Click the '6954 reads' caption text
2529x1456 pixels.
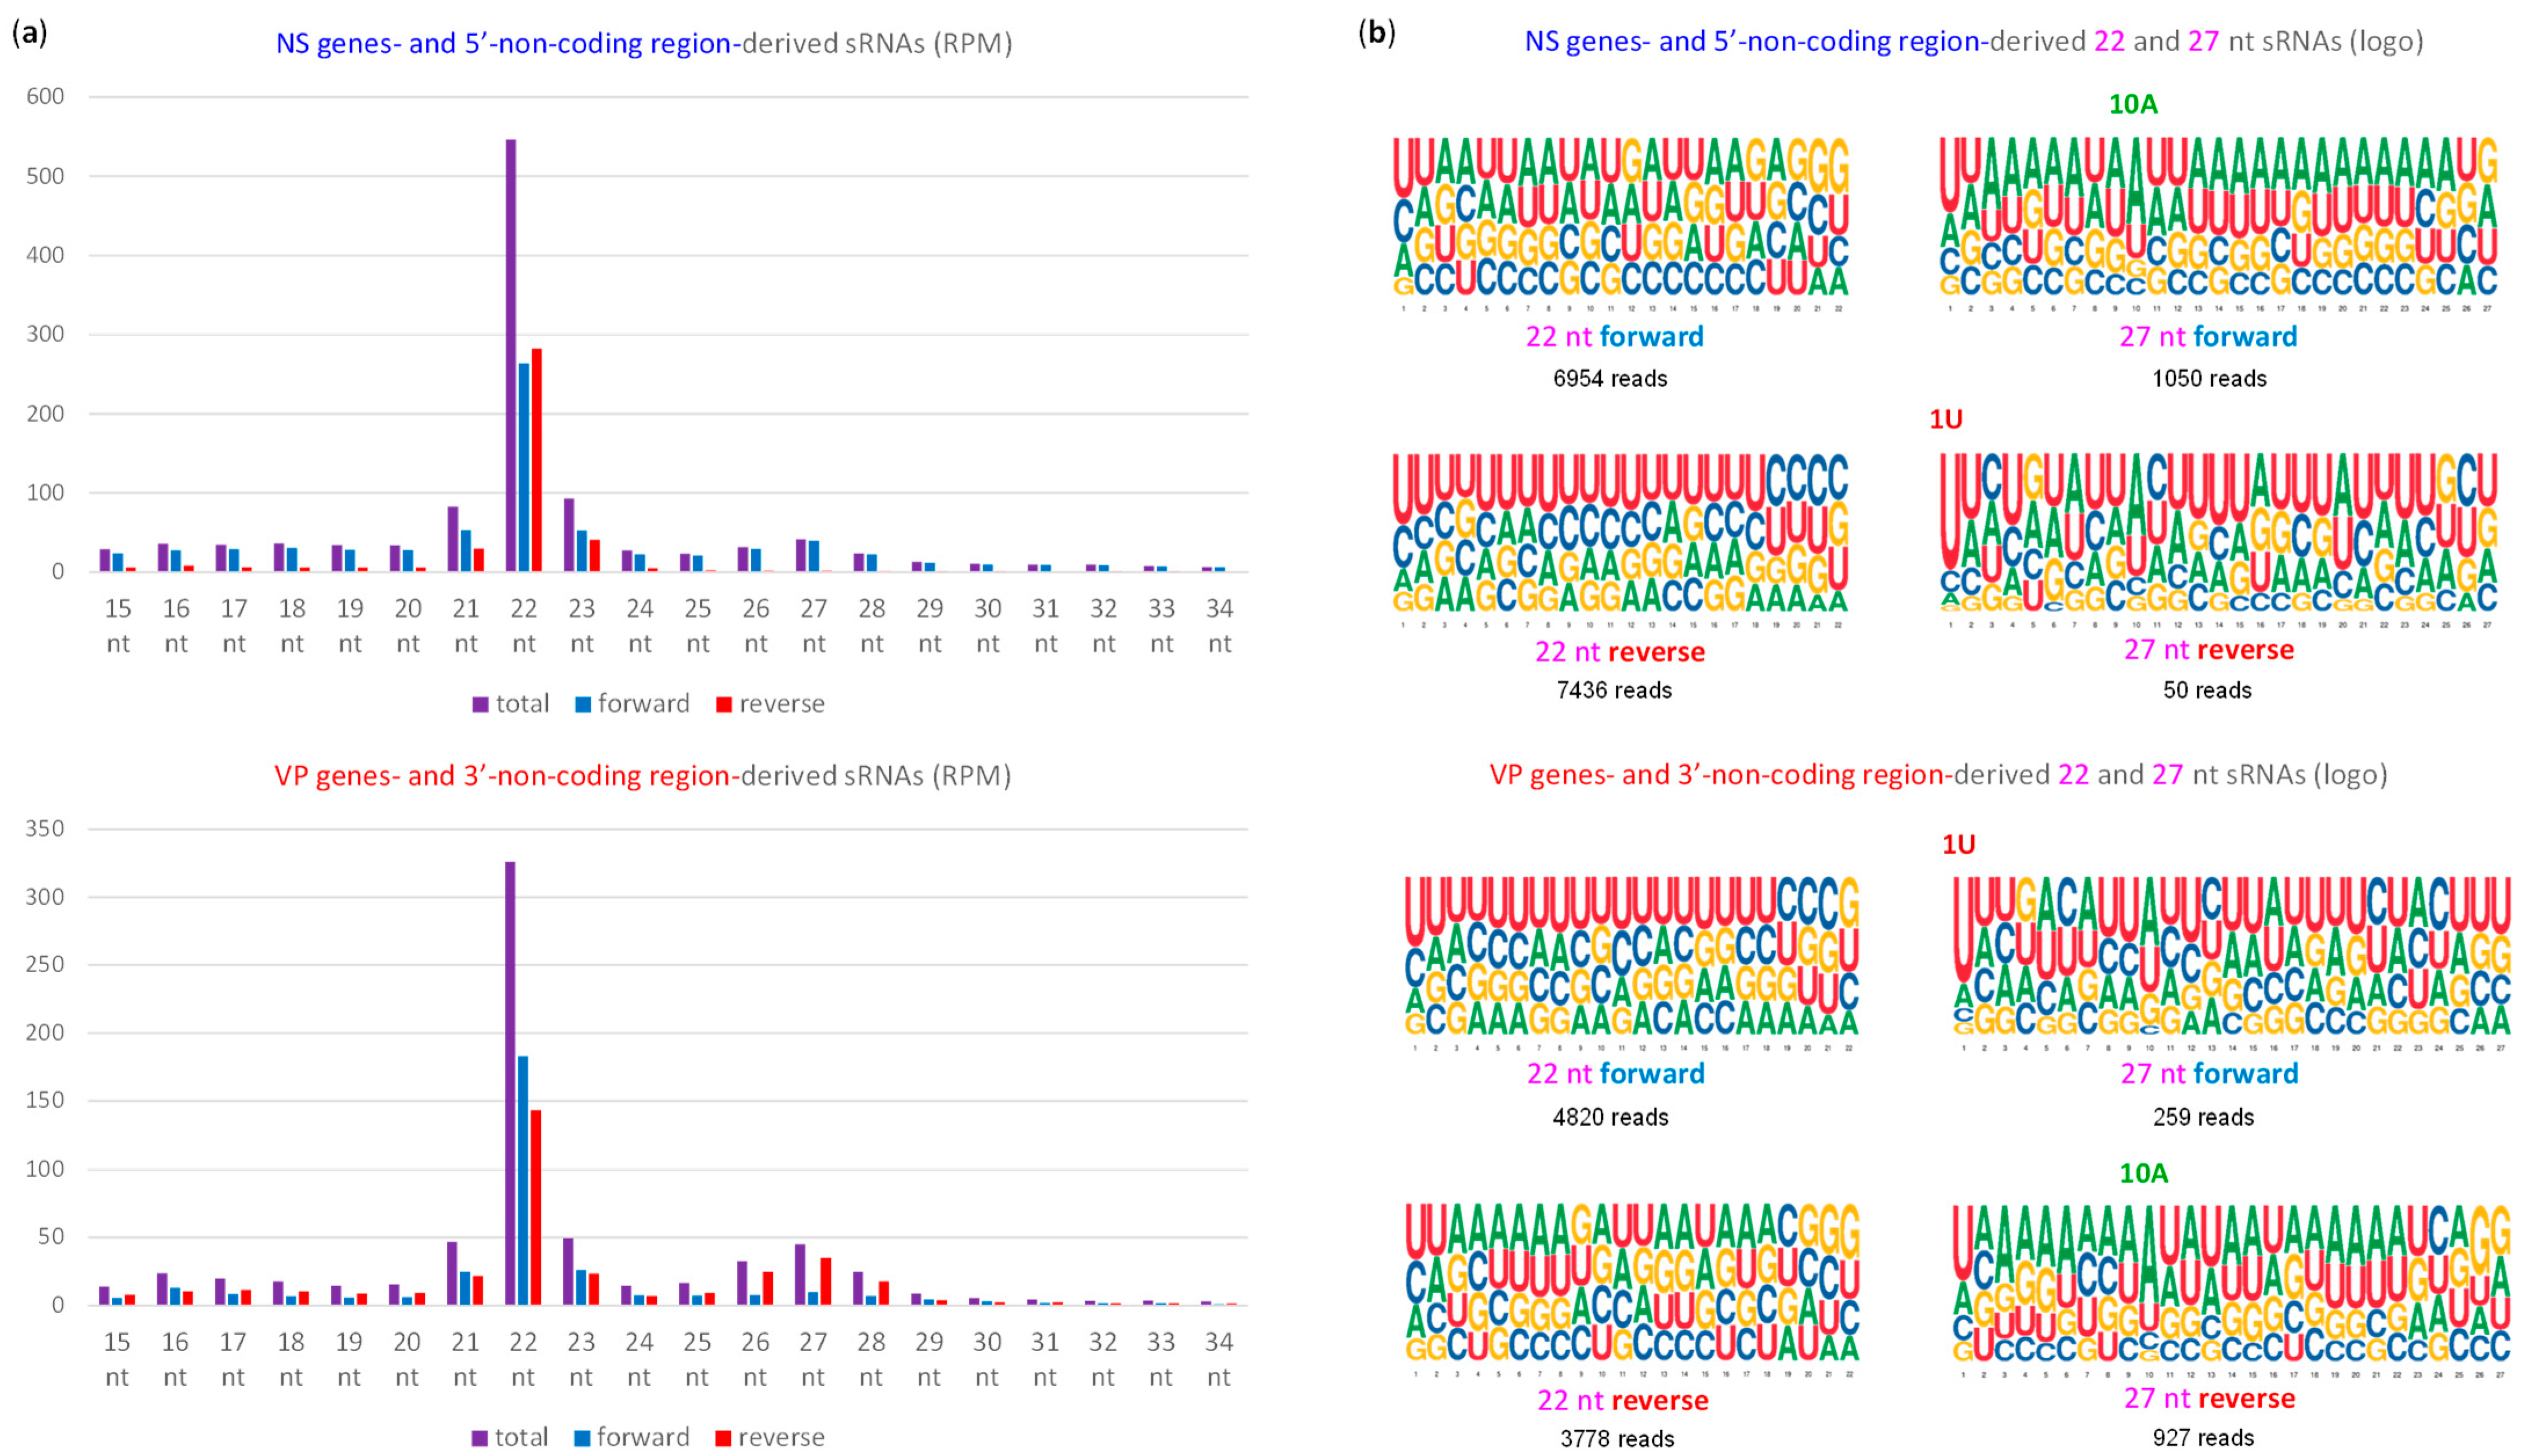[x=1610, y=379]
